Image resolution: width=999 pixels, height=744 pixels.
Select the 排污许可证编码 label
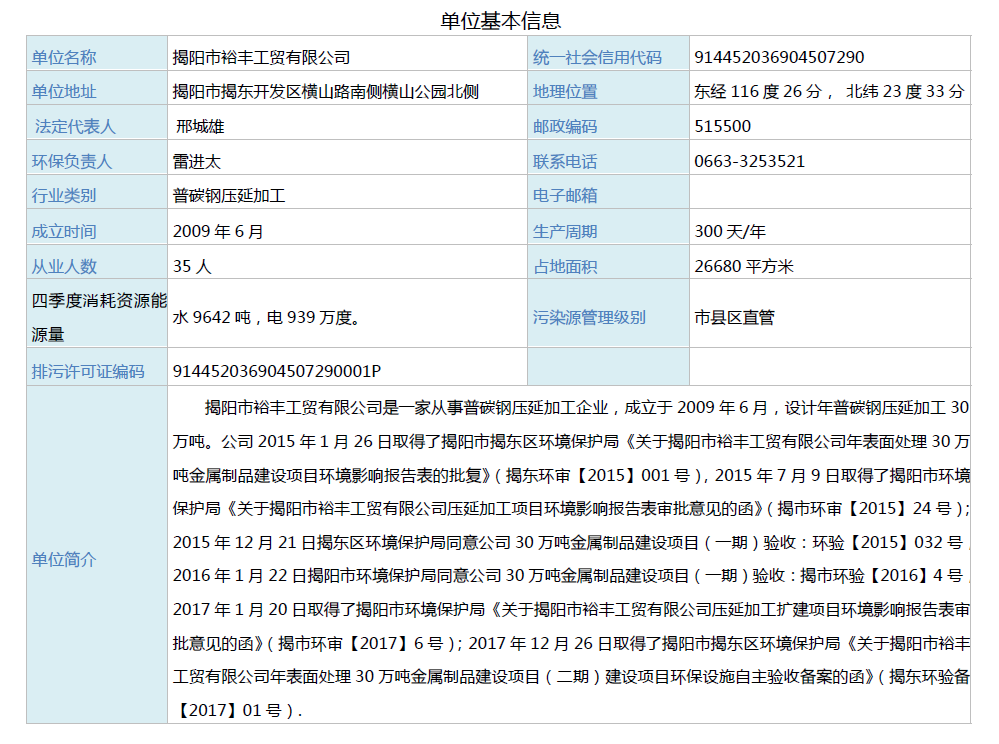click(x=88, y=371)
